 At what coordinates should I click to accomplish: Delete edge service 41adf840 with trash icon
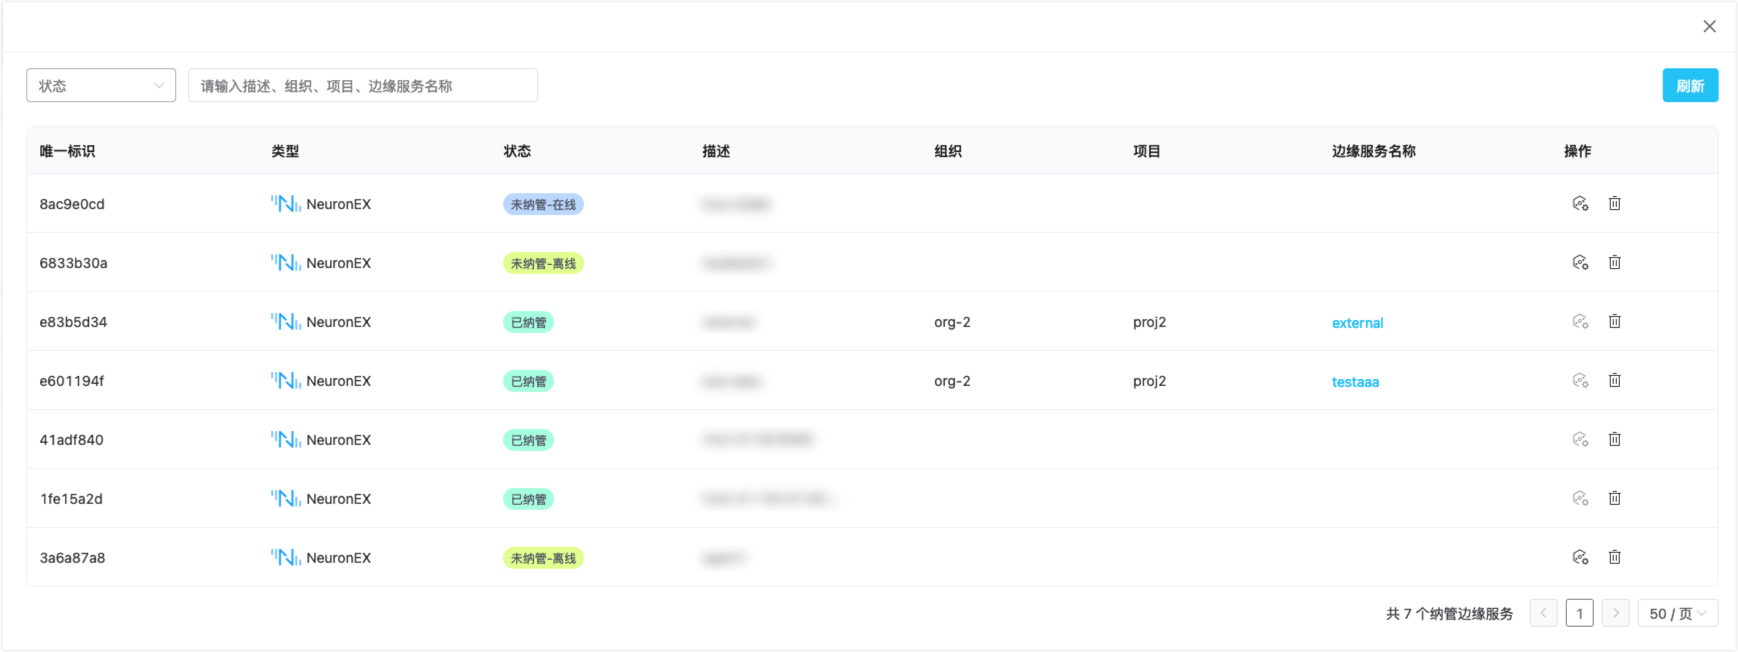[1615, 439]
